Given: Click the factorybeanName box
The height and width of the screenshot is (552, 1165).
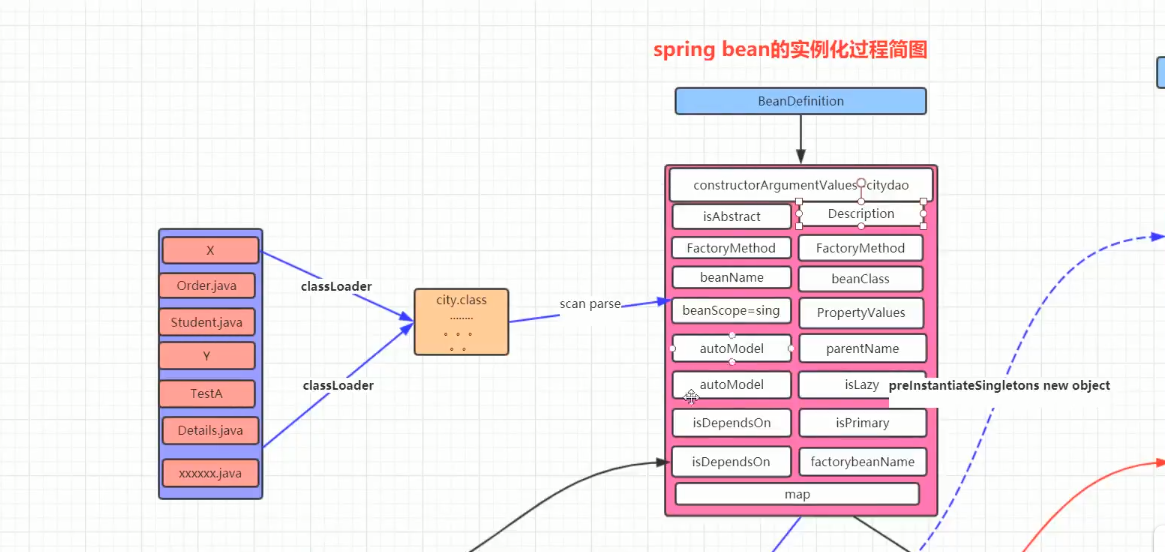Looking at the screenshot, I should coord(863,461).
